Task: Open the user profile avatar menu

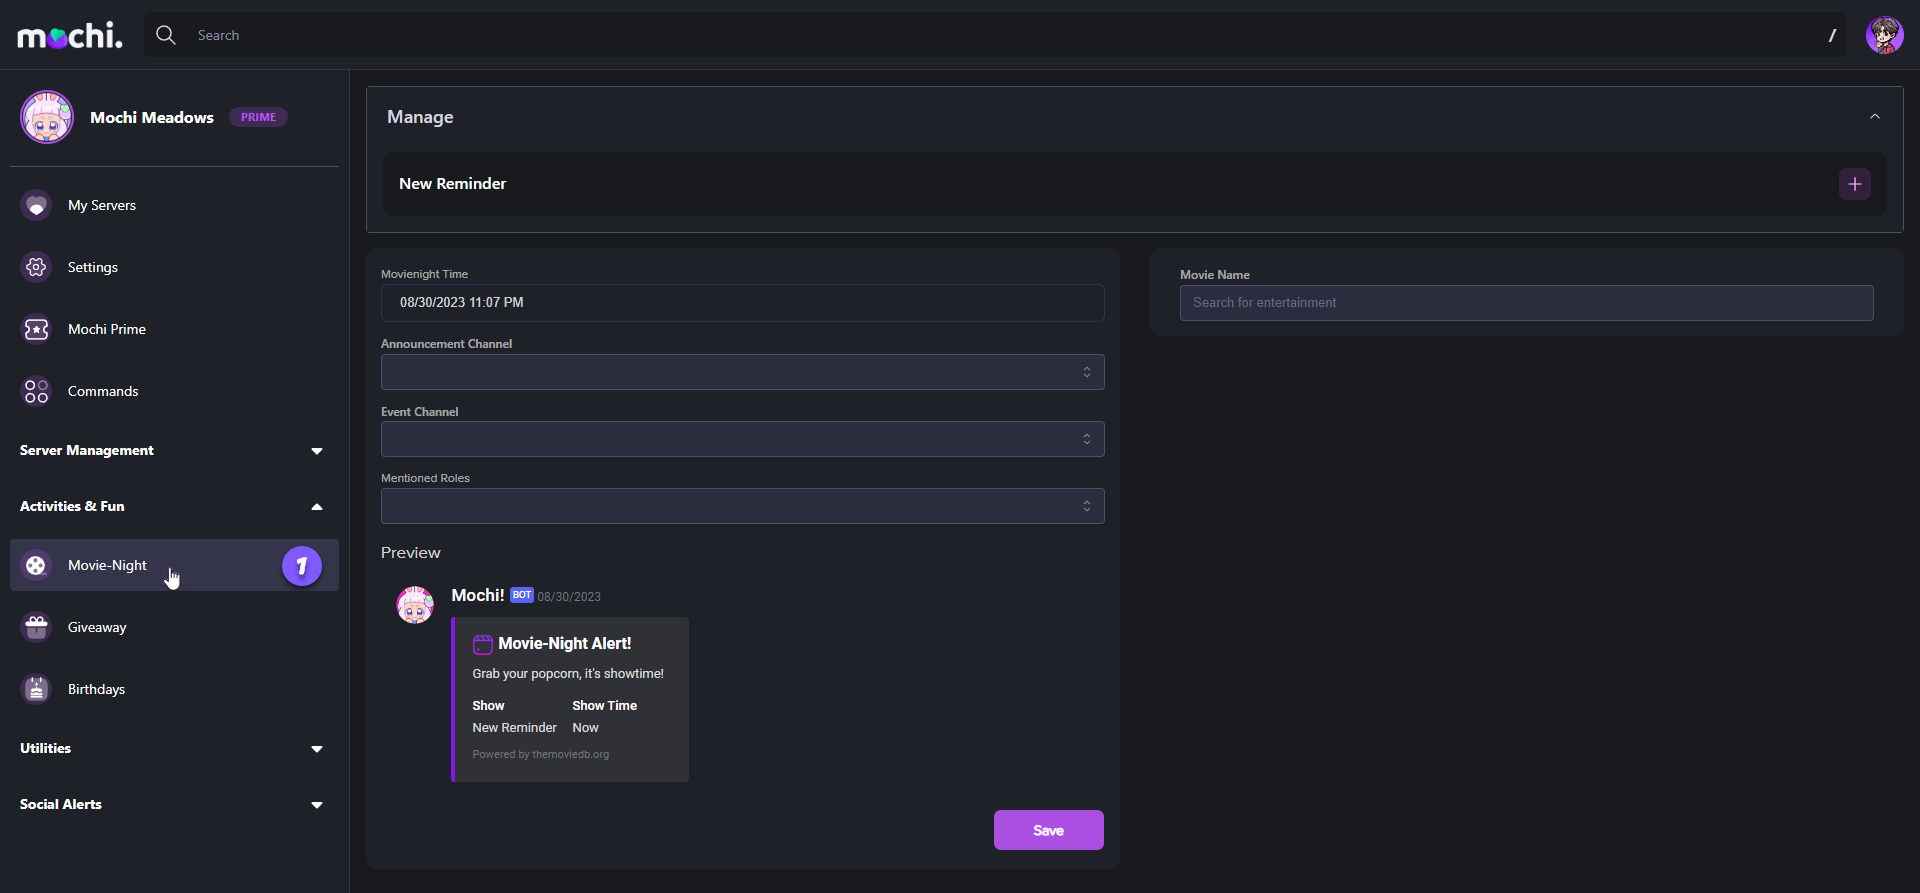Action: tap(1884, 35)
